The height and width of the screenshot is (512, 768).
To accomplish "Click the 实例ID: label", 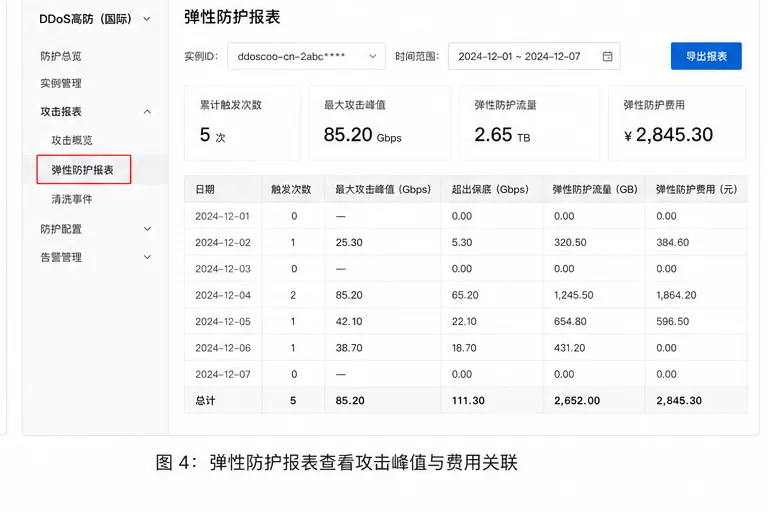I will coord(201,56).
